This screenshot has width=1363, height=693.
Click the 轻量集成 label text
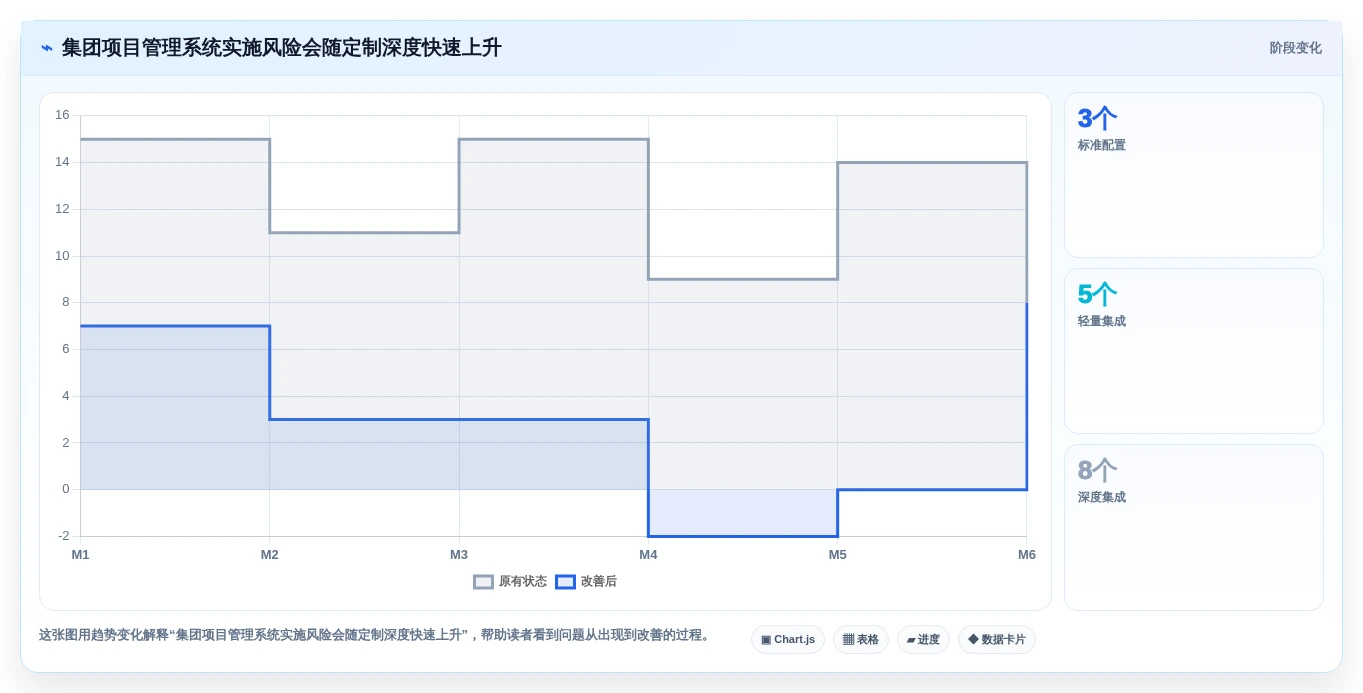click(1102, 321)
